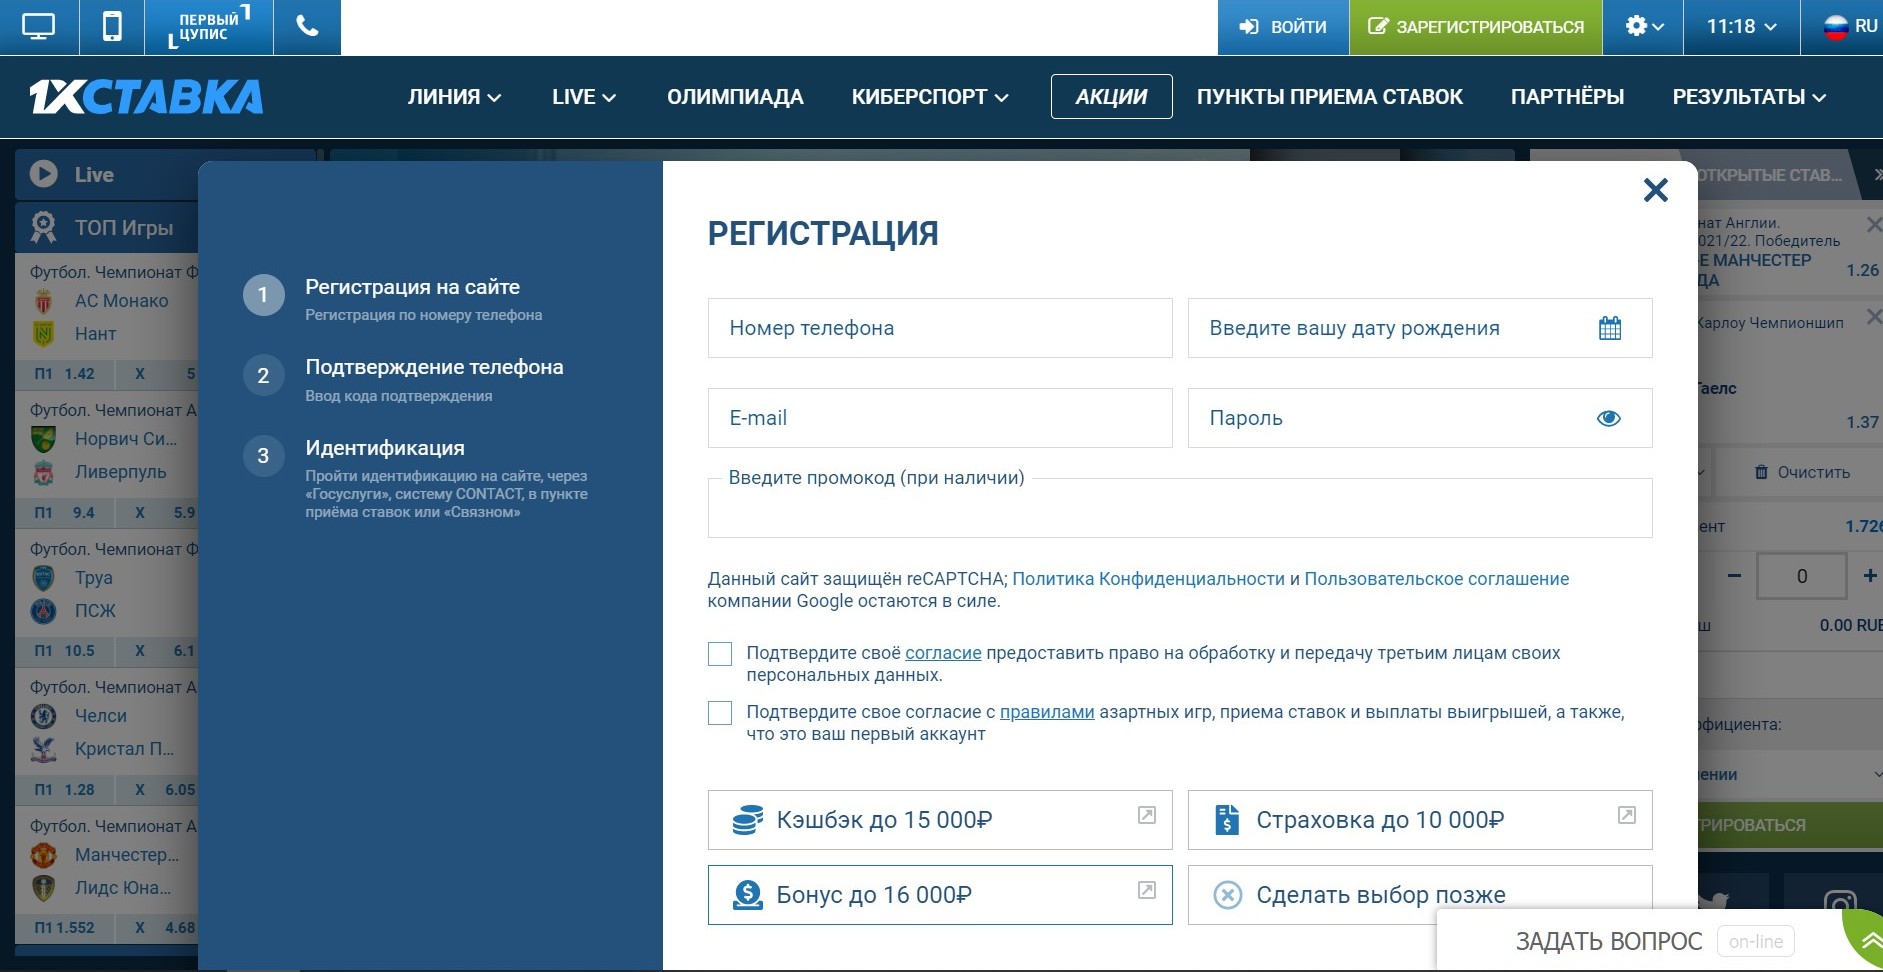Expand the Линия menu
Image resolution: width=1883 pixels, height=972 pixels.
[x=454, y=97]
